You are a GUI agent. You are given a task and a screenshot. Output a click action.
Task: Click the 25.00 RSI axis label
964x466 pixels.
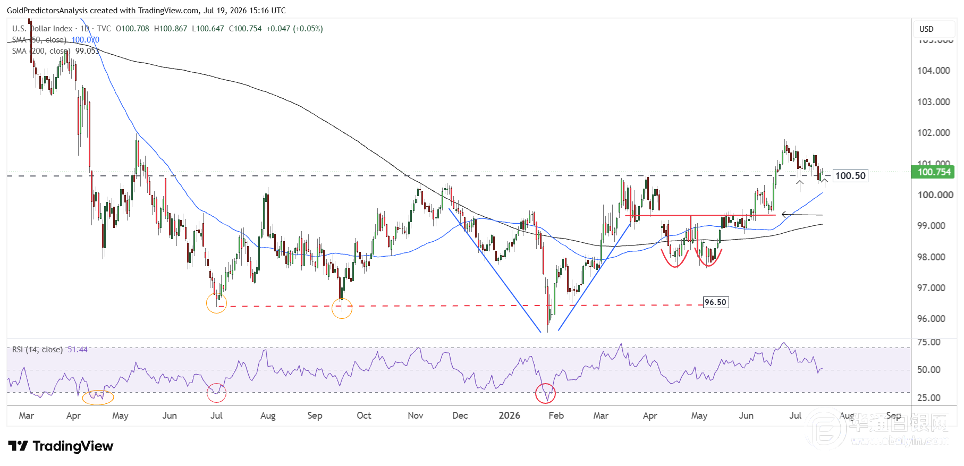[931, 398]
